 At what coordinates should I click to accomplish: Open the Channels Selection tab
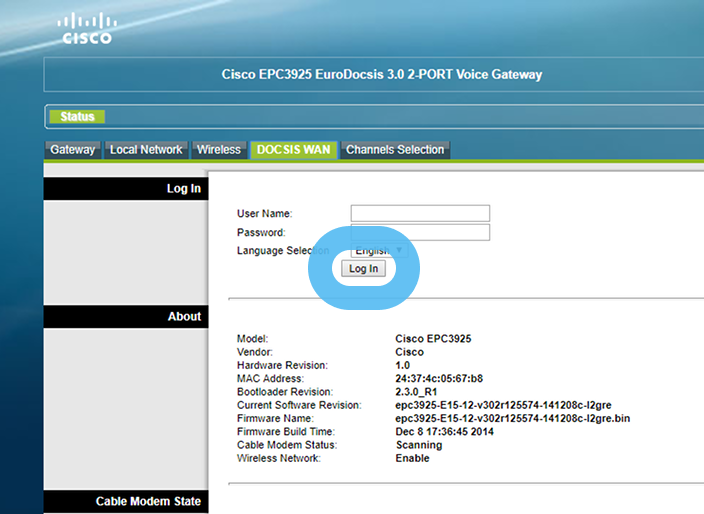[395, 150]
